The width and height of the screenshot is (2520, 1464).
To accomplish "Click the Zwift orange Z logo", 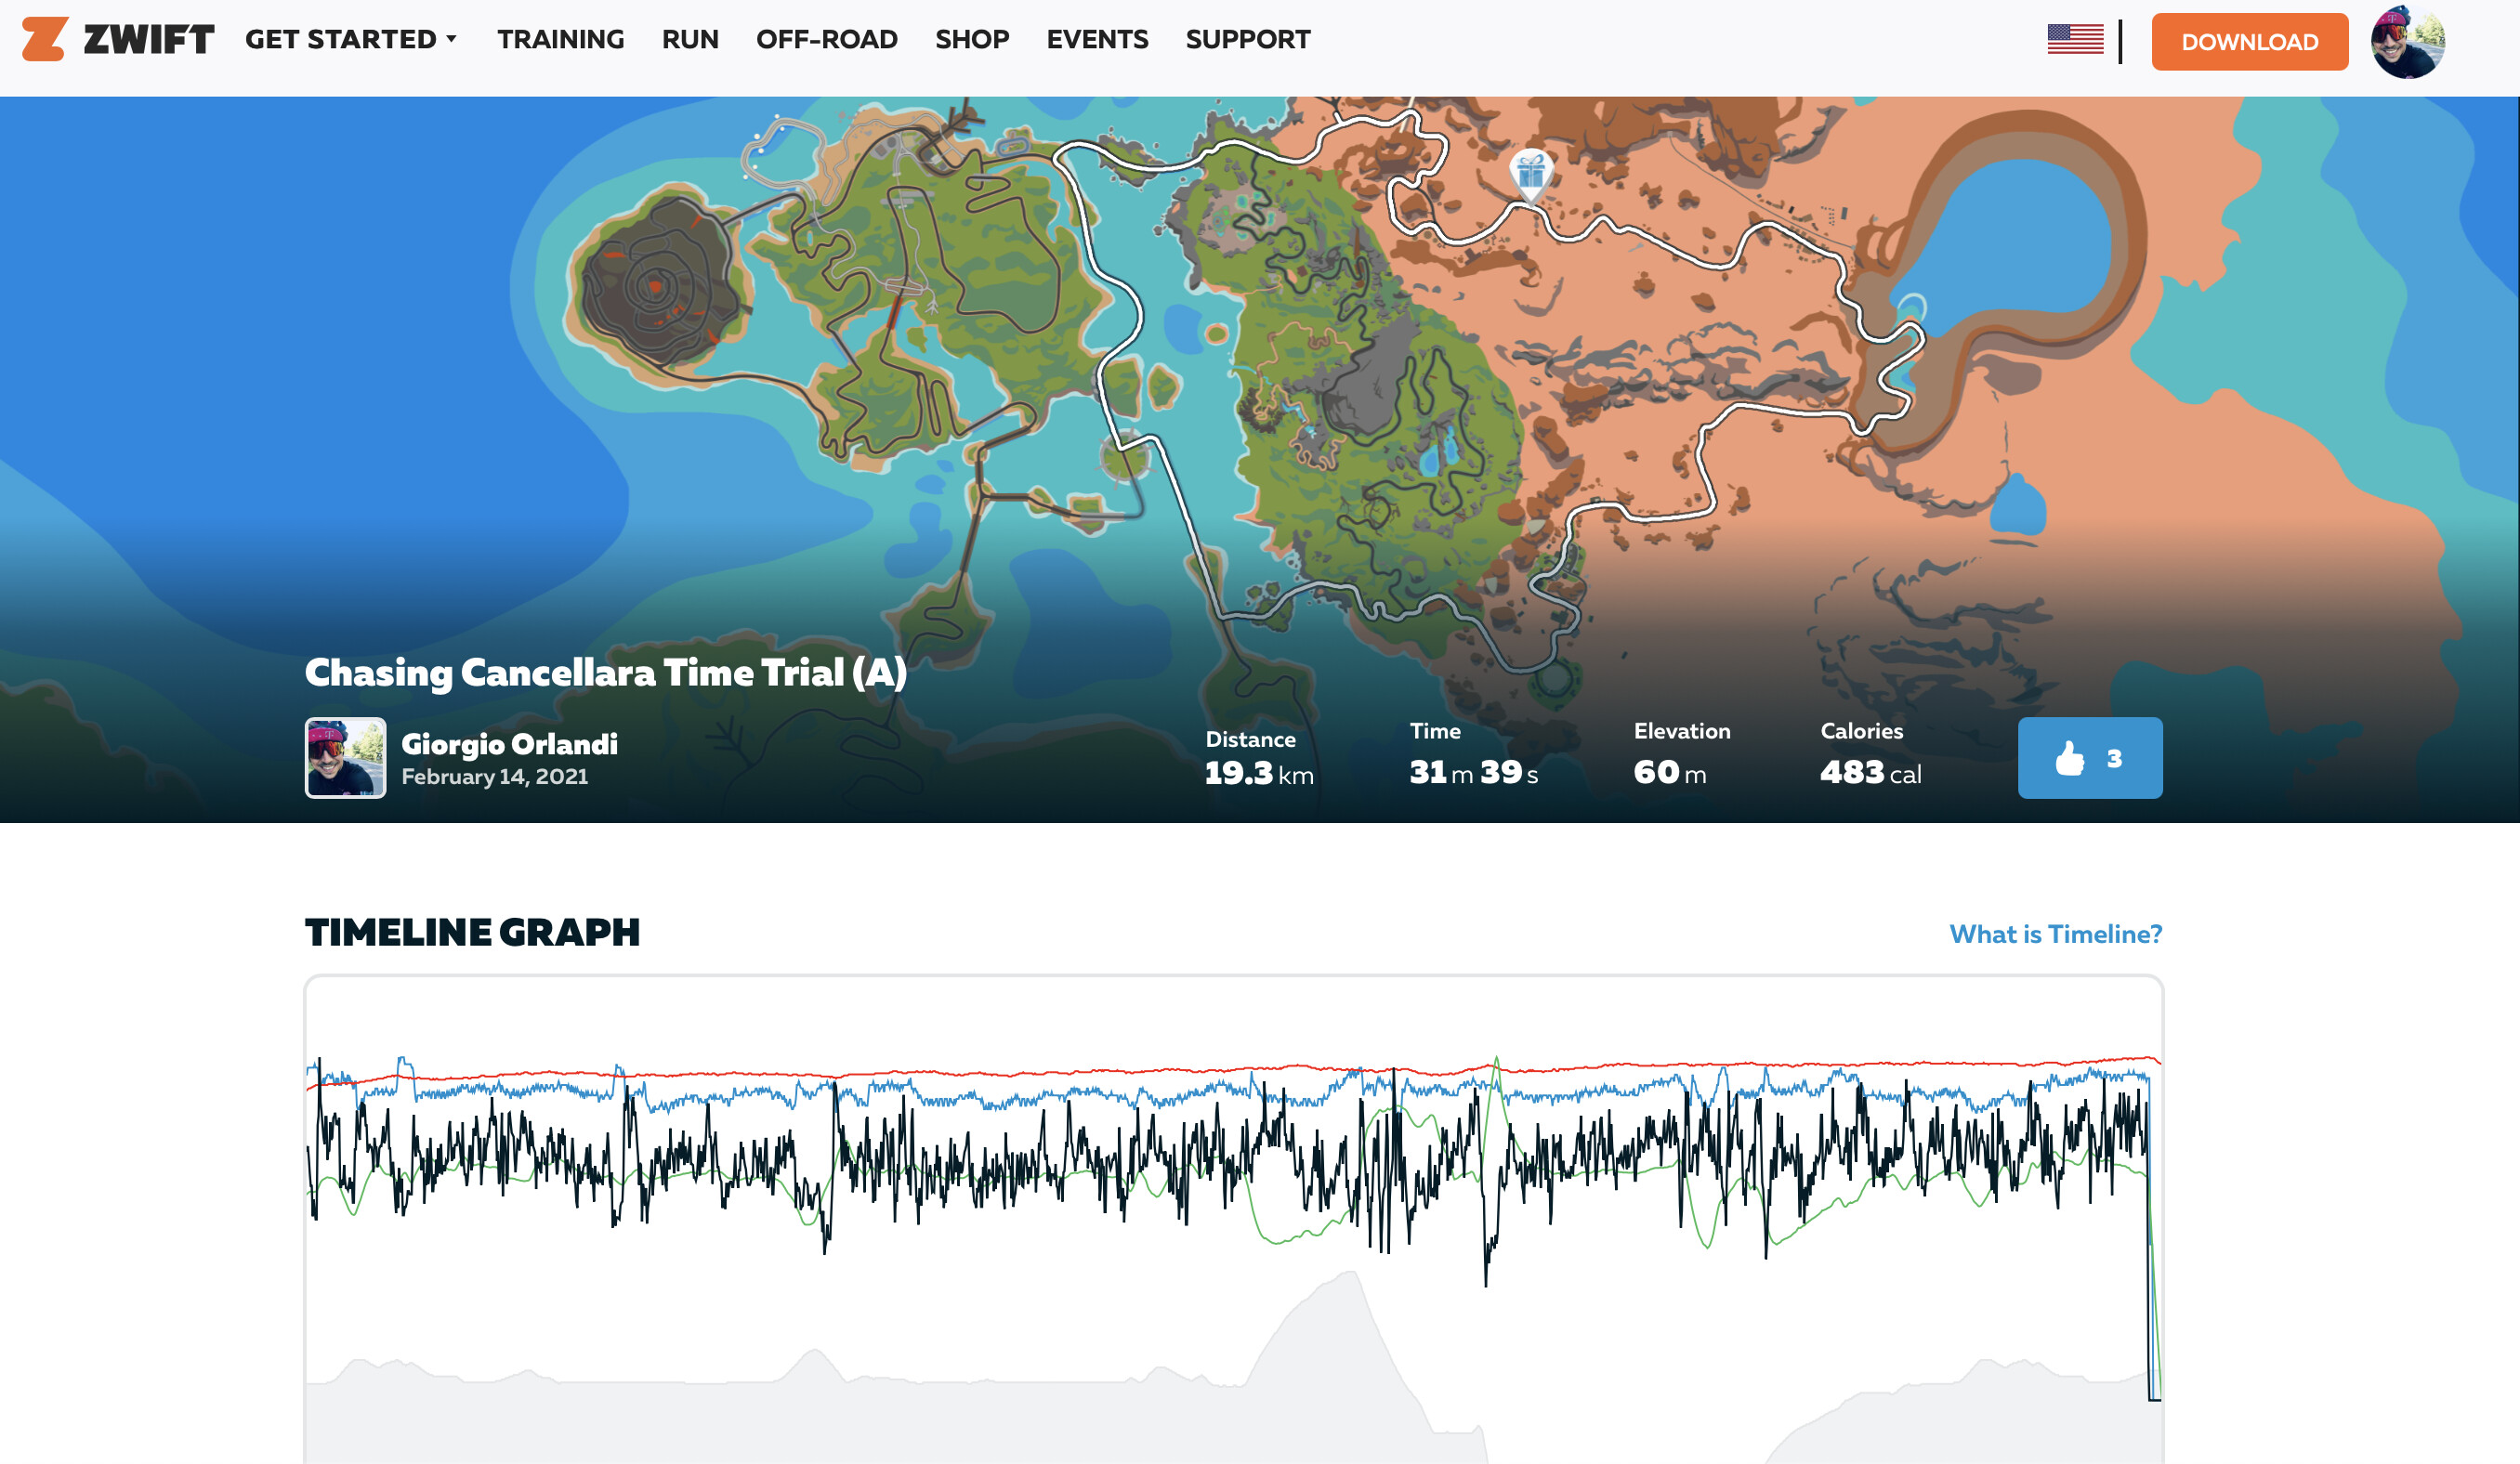I will (x=45, y=39).
